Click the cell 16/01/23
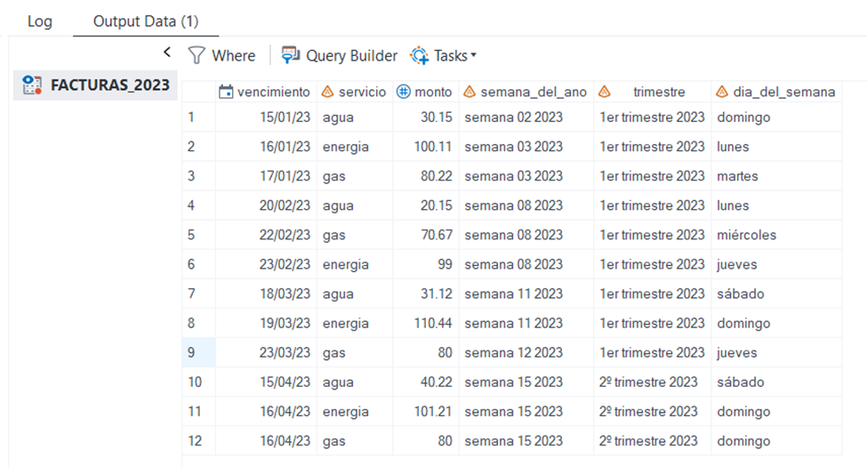 coord(266,146)
